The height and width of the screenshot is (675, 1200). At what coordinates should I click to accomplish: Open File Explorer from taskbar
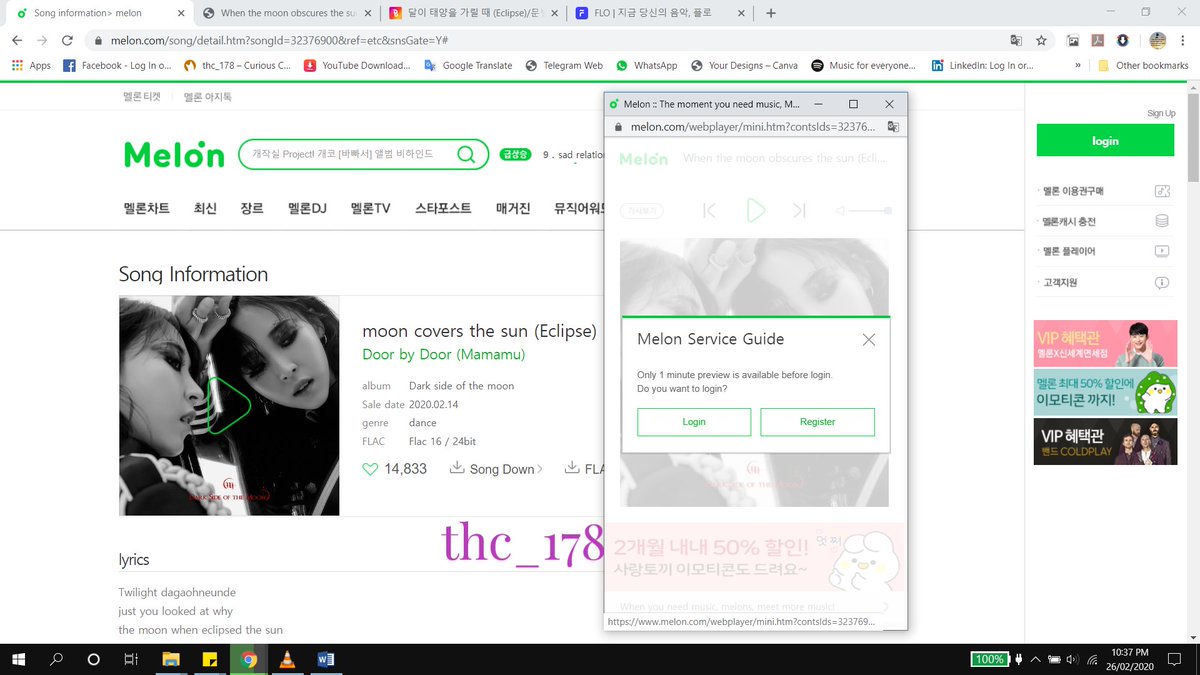(x=171, y=659)
